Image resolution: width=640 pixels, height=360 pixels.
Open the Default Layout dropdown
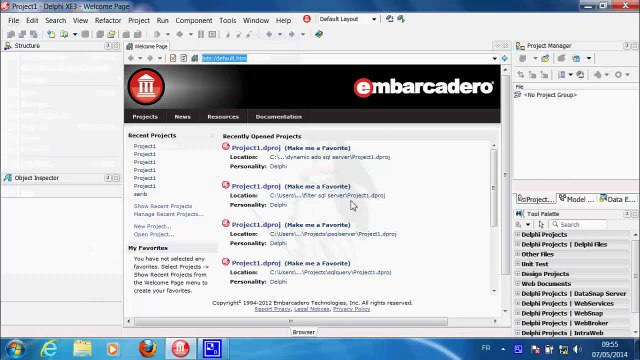tap(374, 19)
